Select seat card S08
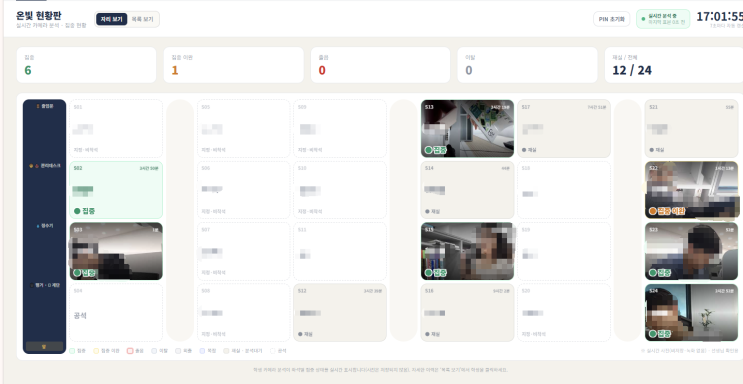The image size is (743, 384). tap(244, 312)
